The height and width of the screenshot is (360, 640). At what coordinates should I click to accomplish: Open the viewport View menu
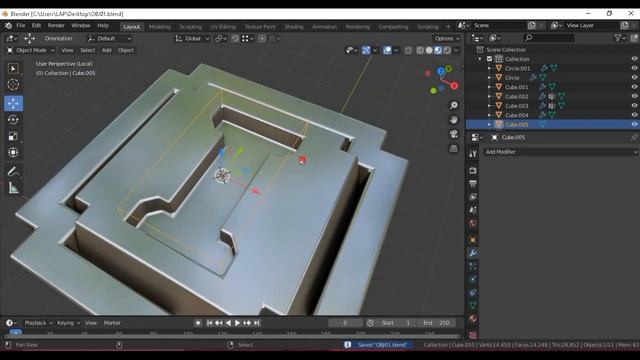[x=67, y=50]
